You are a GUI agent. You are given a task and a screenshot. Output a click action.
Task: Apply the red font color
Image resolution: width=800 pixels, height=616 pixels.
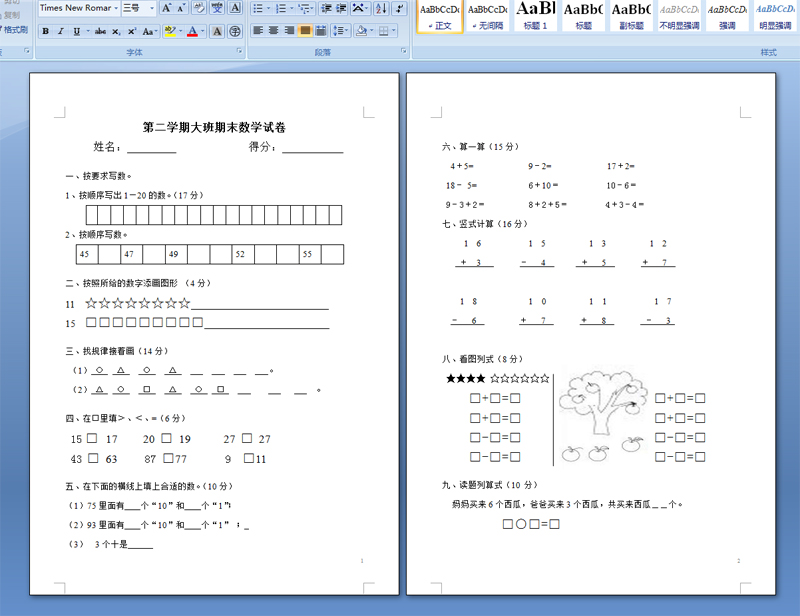point(192,31)
